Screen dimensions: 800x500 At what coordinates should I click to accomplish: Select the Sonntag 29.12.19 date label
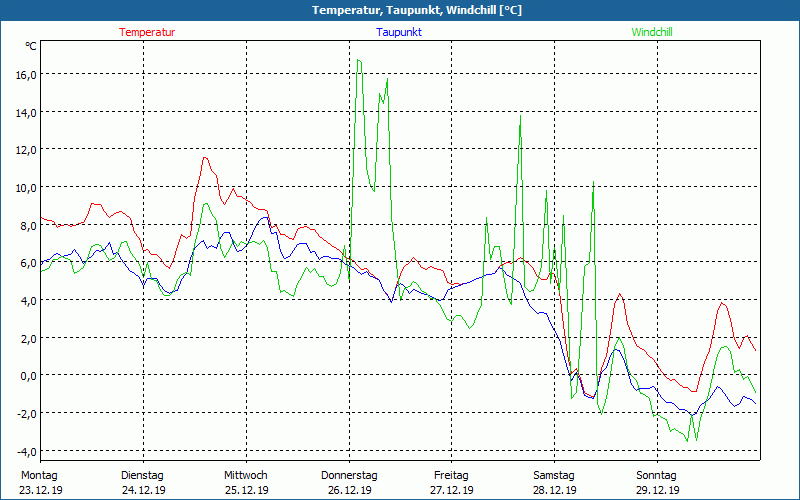pyautogui.click(x=657, y=482)
